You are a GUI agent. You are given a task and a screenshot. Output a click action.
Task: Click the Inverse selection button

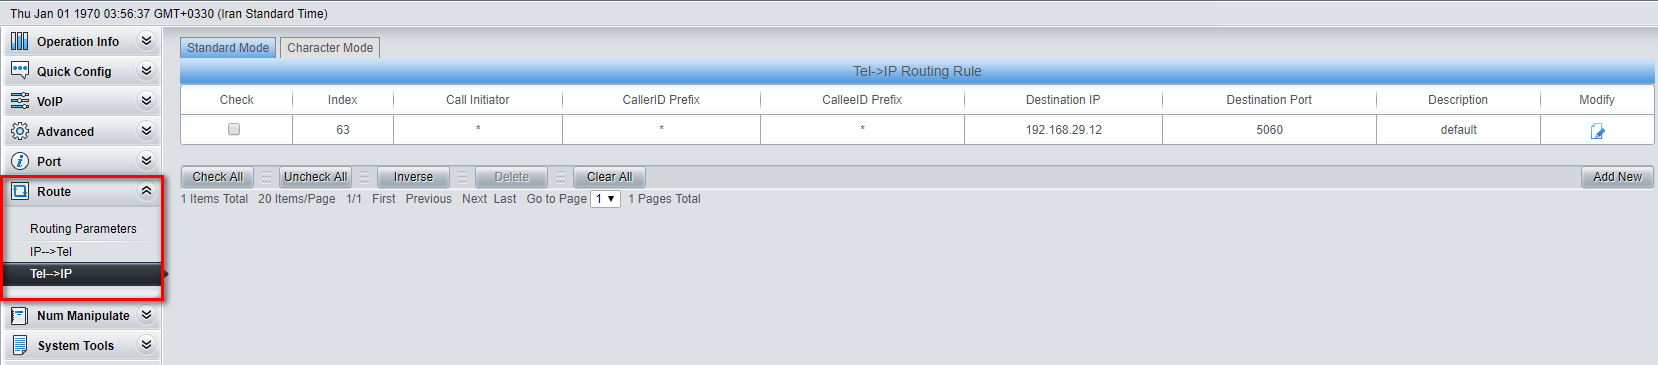(413, 176)
